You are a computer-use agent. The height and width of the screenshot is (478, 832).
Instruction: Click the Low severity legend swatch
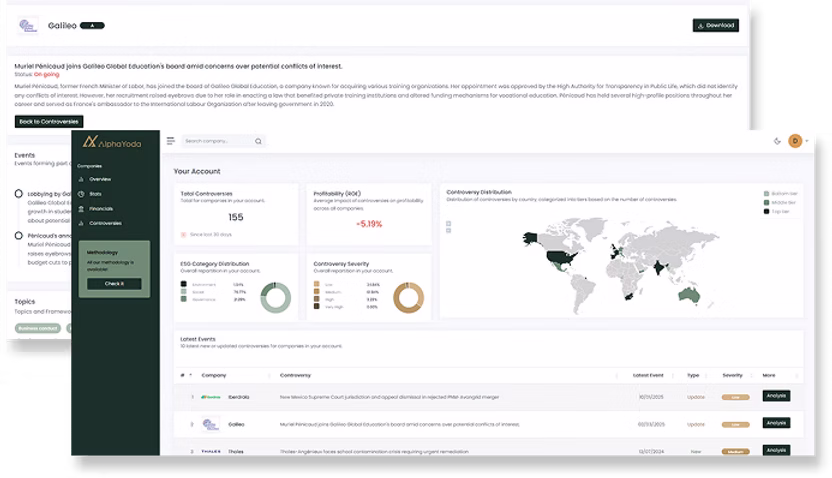pyautogui.click(x=317, y=284)
